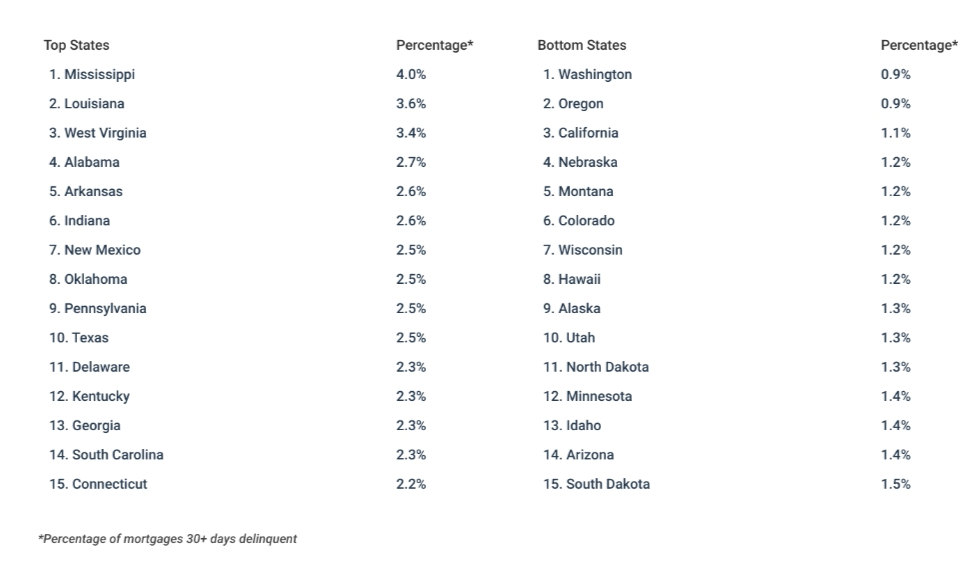Click West Virginia's 3.4% value

(x=411, y=133)
